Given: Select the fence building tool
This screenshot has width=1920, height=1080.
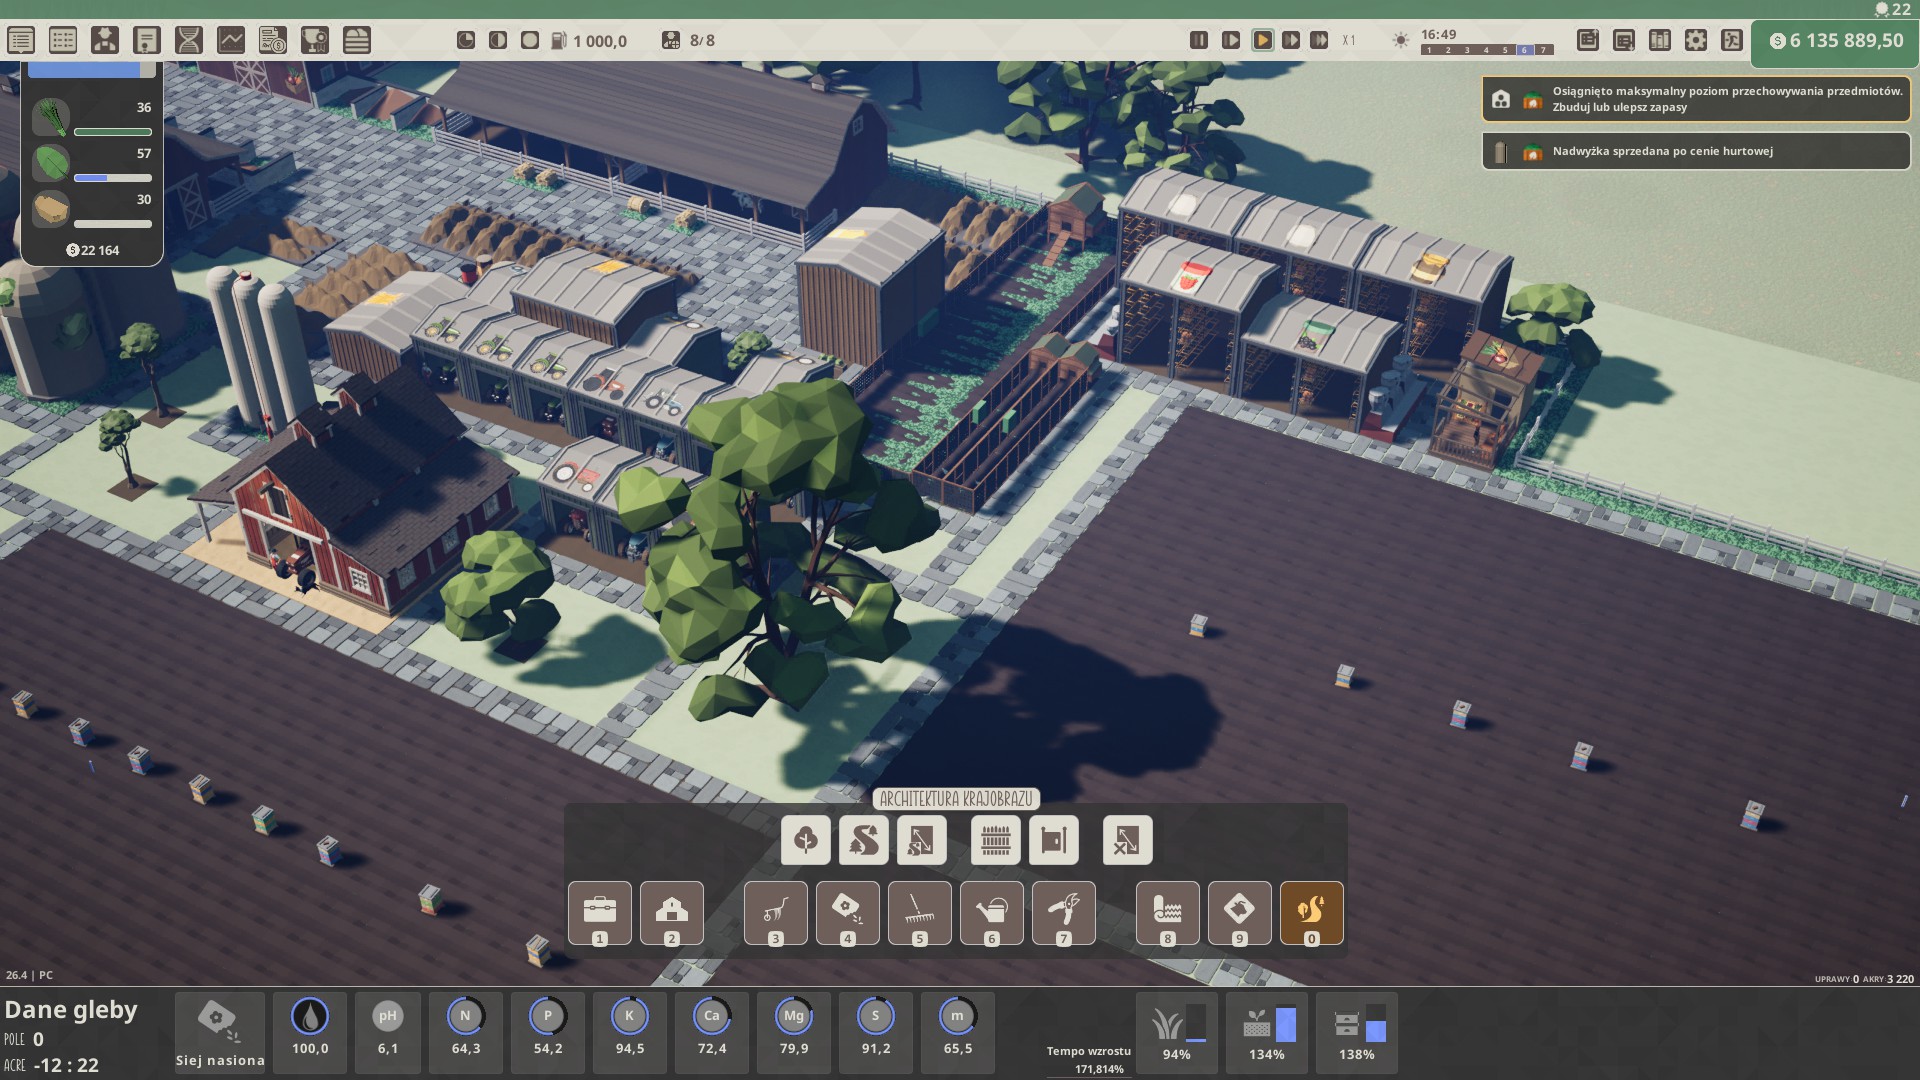Looking at the screenshot, I should [995, 840].
